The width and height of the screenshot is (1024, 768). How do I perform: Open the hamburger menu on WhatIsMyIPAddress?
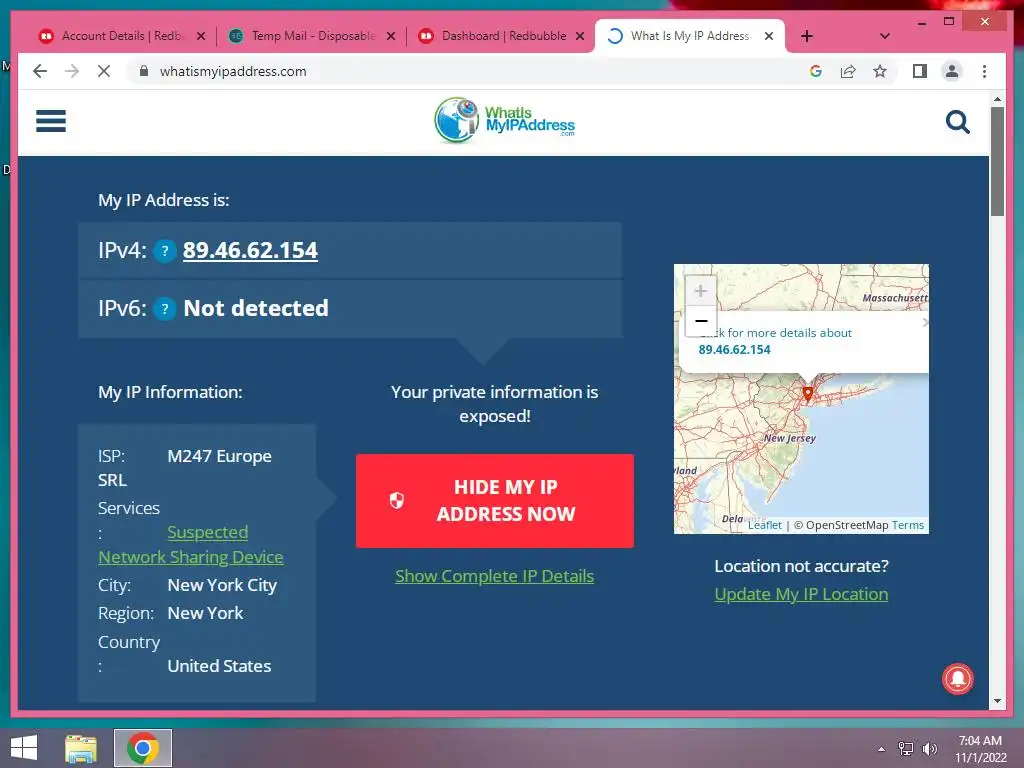point(51,121)
